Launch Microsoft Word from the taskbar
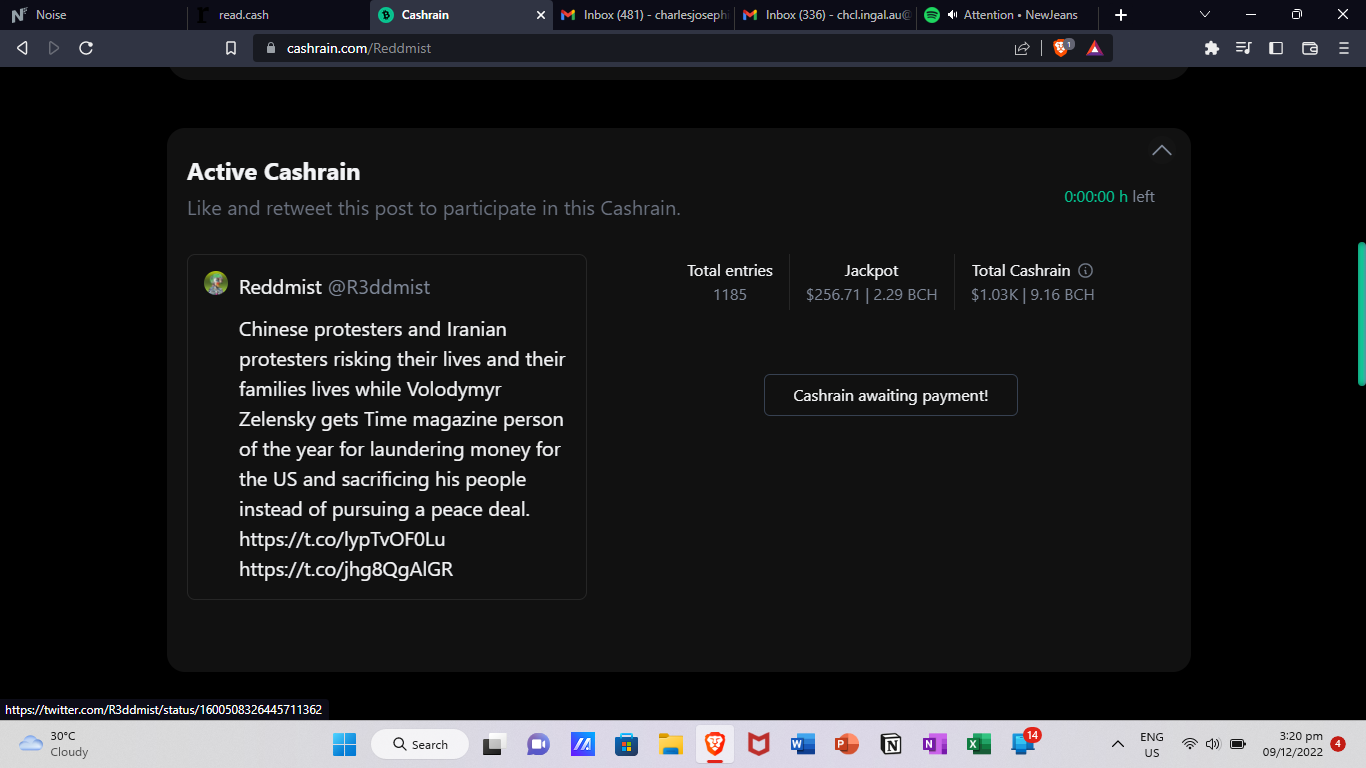1366x768 pixels. tap(803, 744)
